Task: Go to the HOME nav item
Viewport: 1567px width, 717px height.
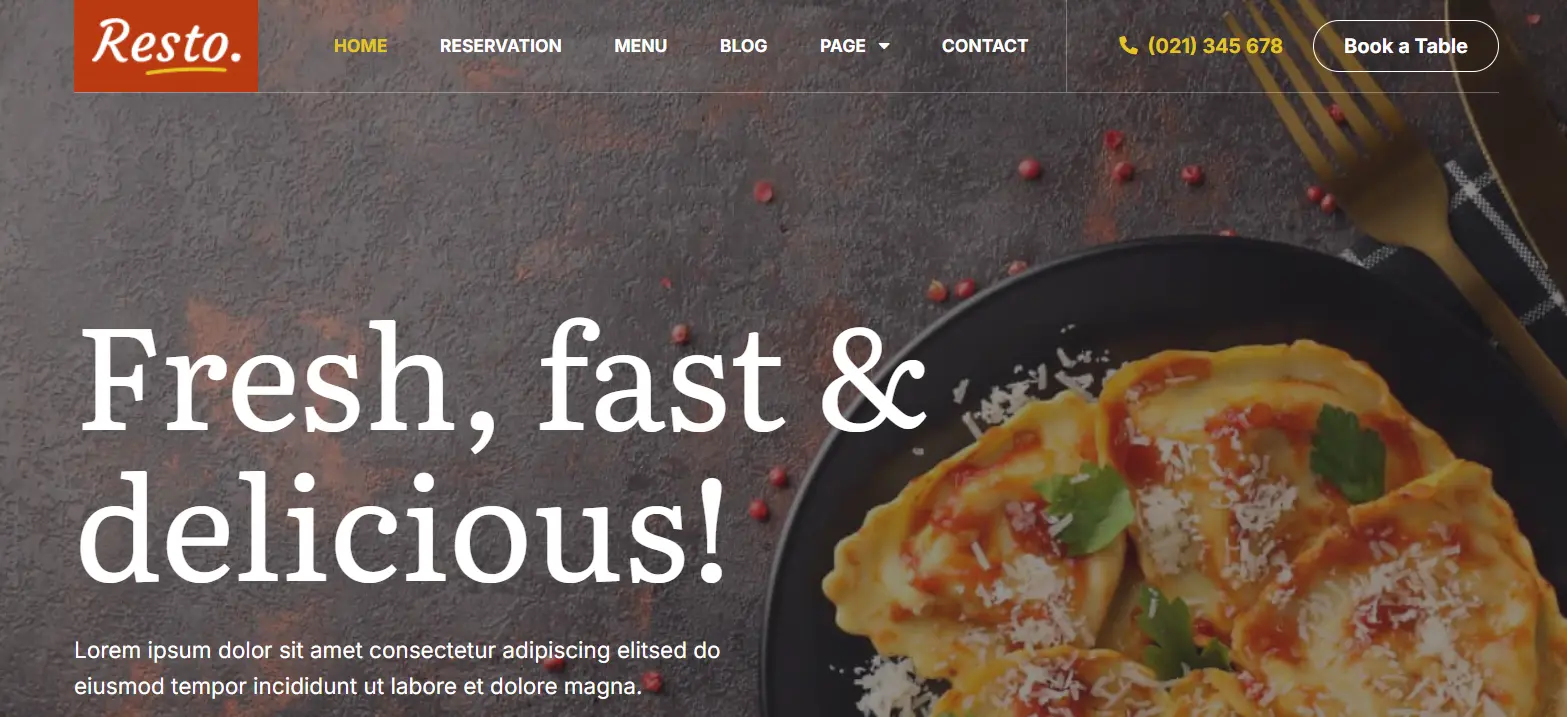Action: (x=360, y=46)
